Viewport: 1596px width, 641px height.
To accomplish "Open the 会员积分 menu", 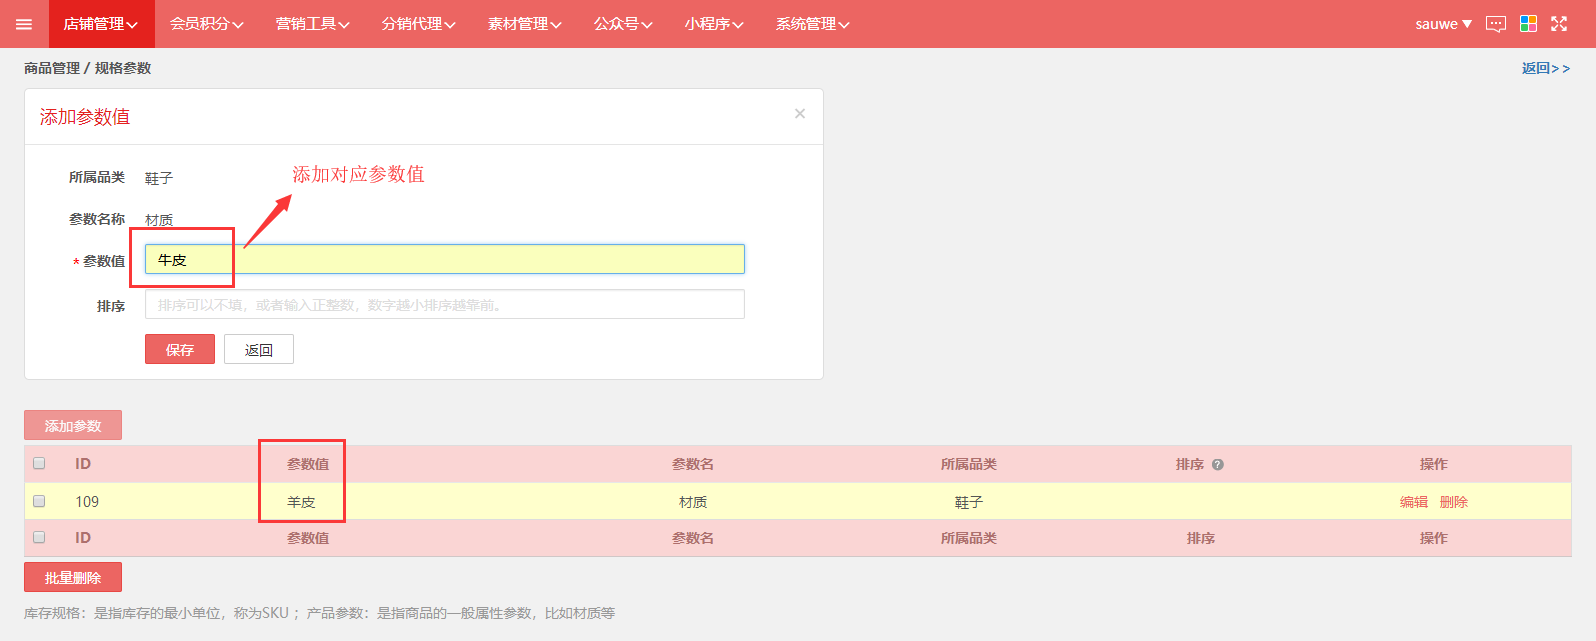I will pos(206,24).
